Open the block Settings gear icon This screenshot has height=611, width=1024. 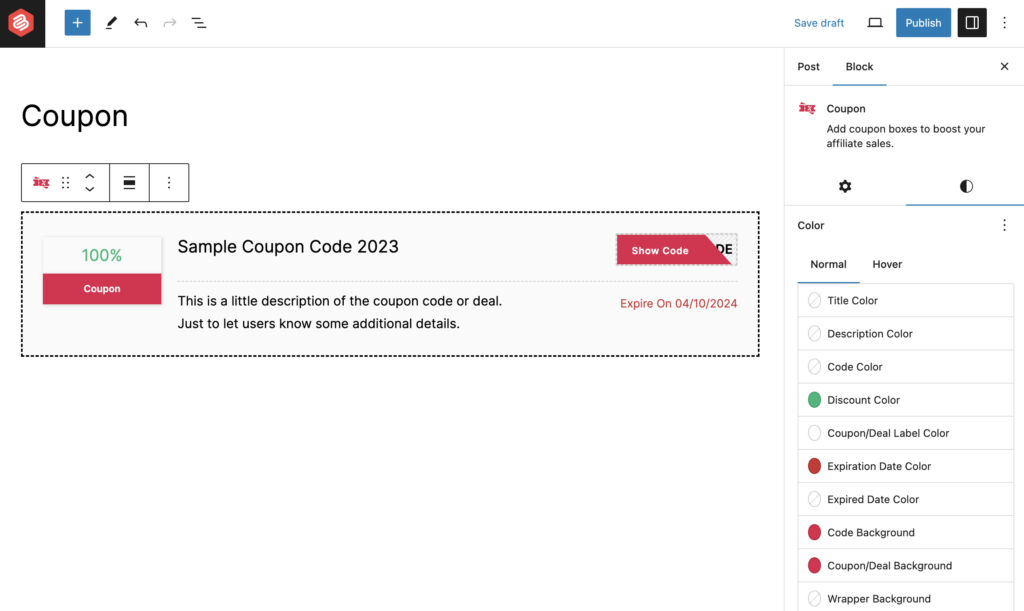coord(845,186)
